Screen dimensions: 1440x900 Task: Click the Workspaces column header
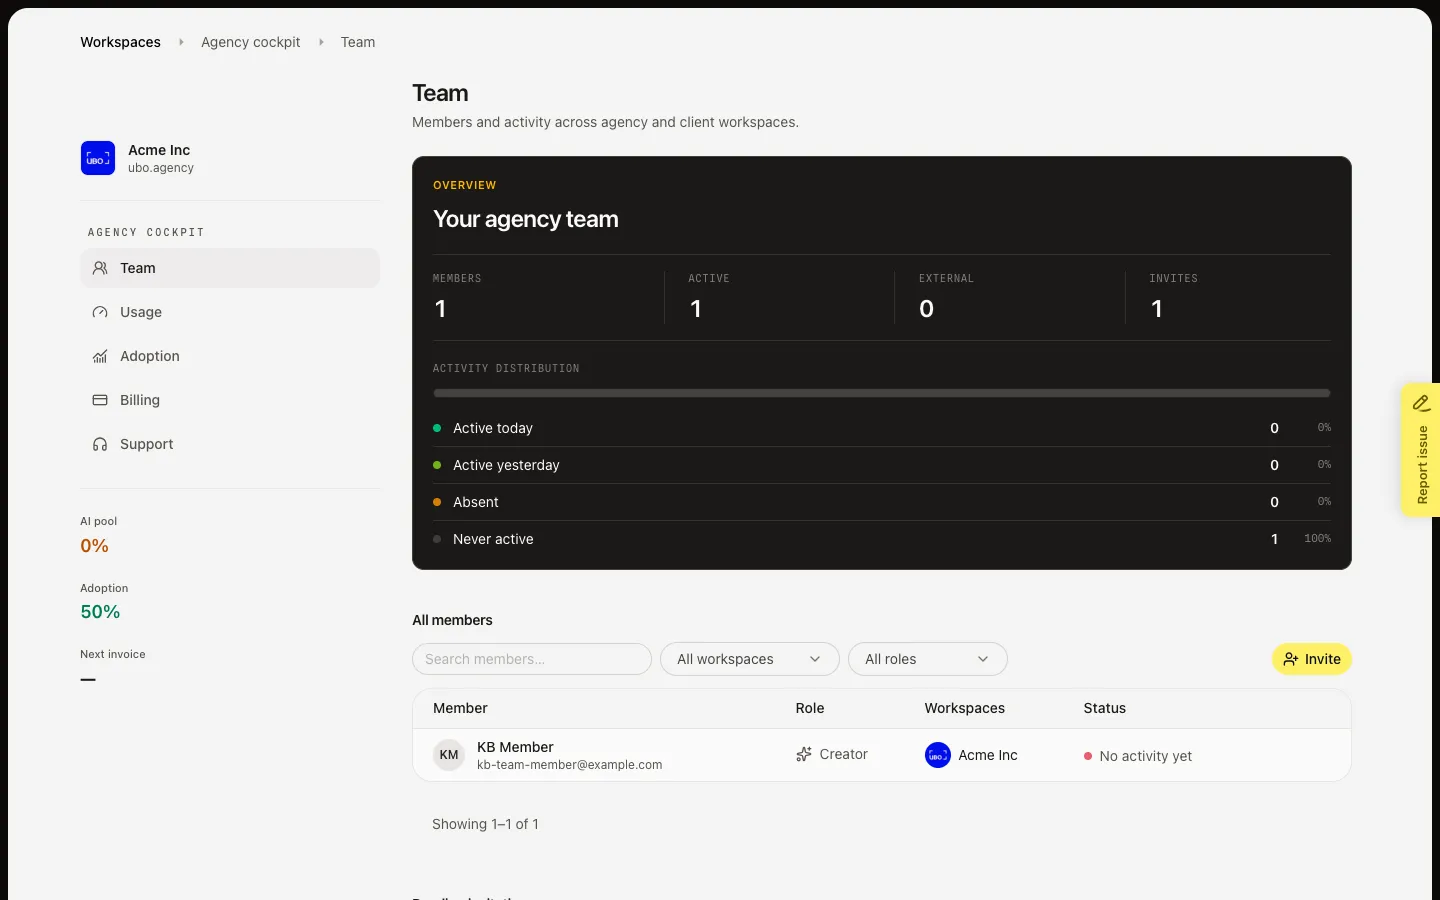pos(964,708)
